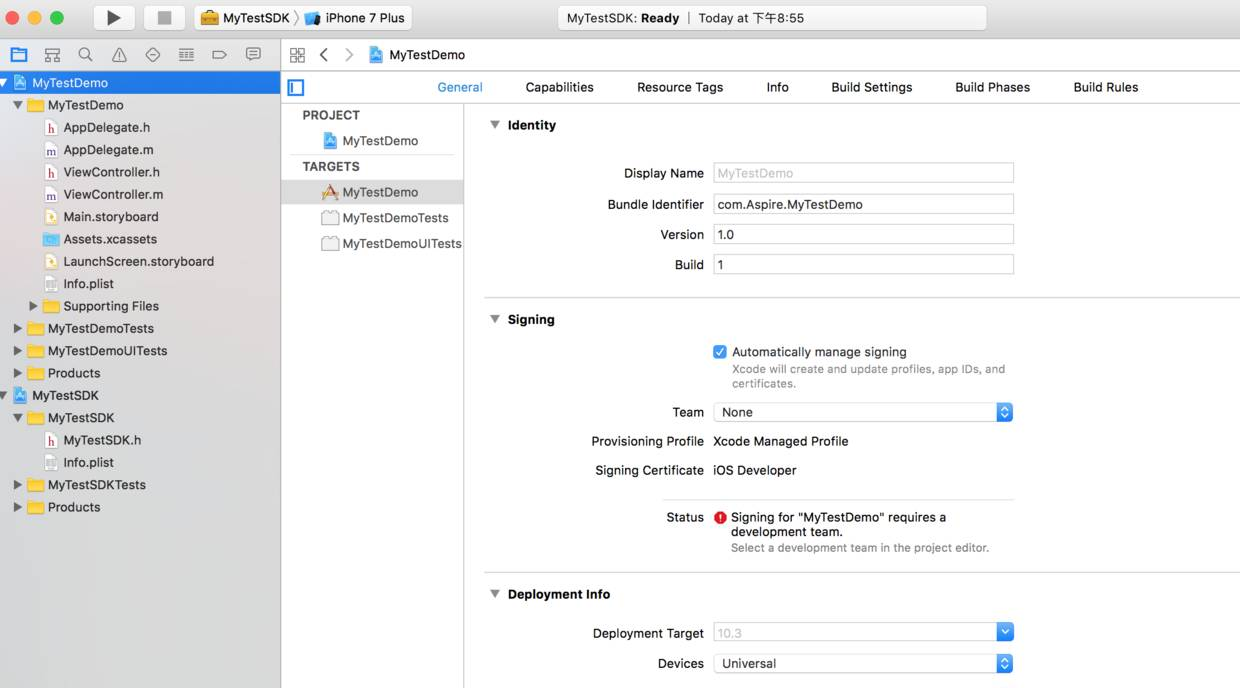Choose iPhone 7 Plus run destination
This screenshot has height=688, width=1240.
click(x=355, y=18)
